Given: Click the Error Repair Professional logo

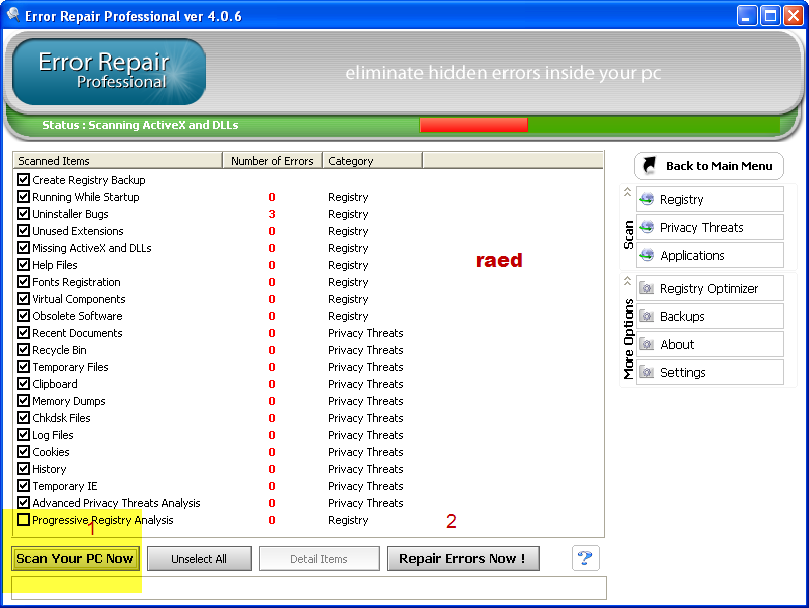Looking at the screenshot, I should point(108,71).
